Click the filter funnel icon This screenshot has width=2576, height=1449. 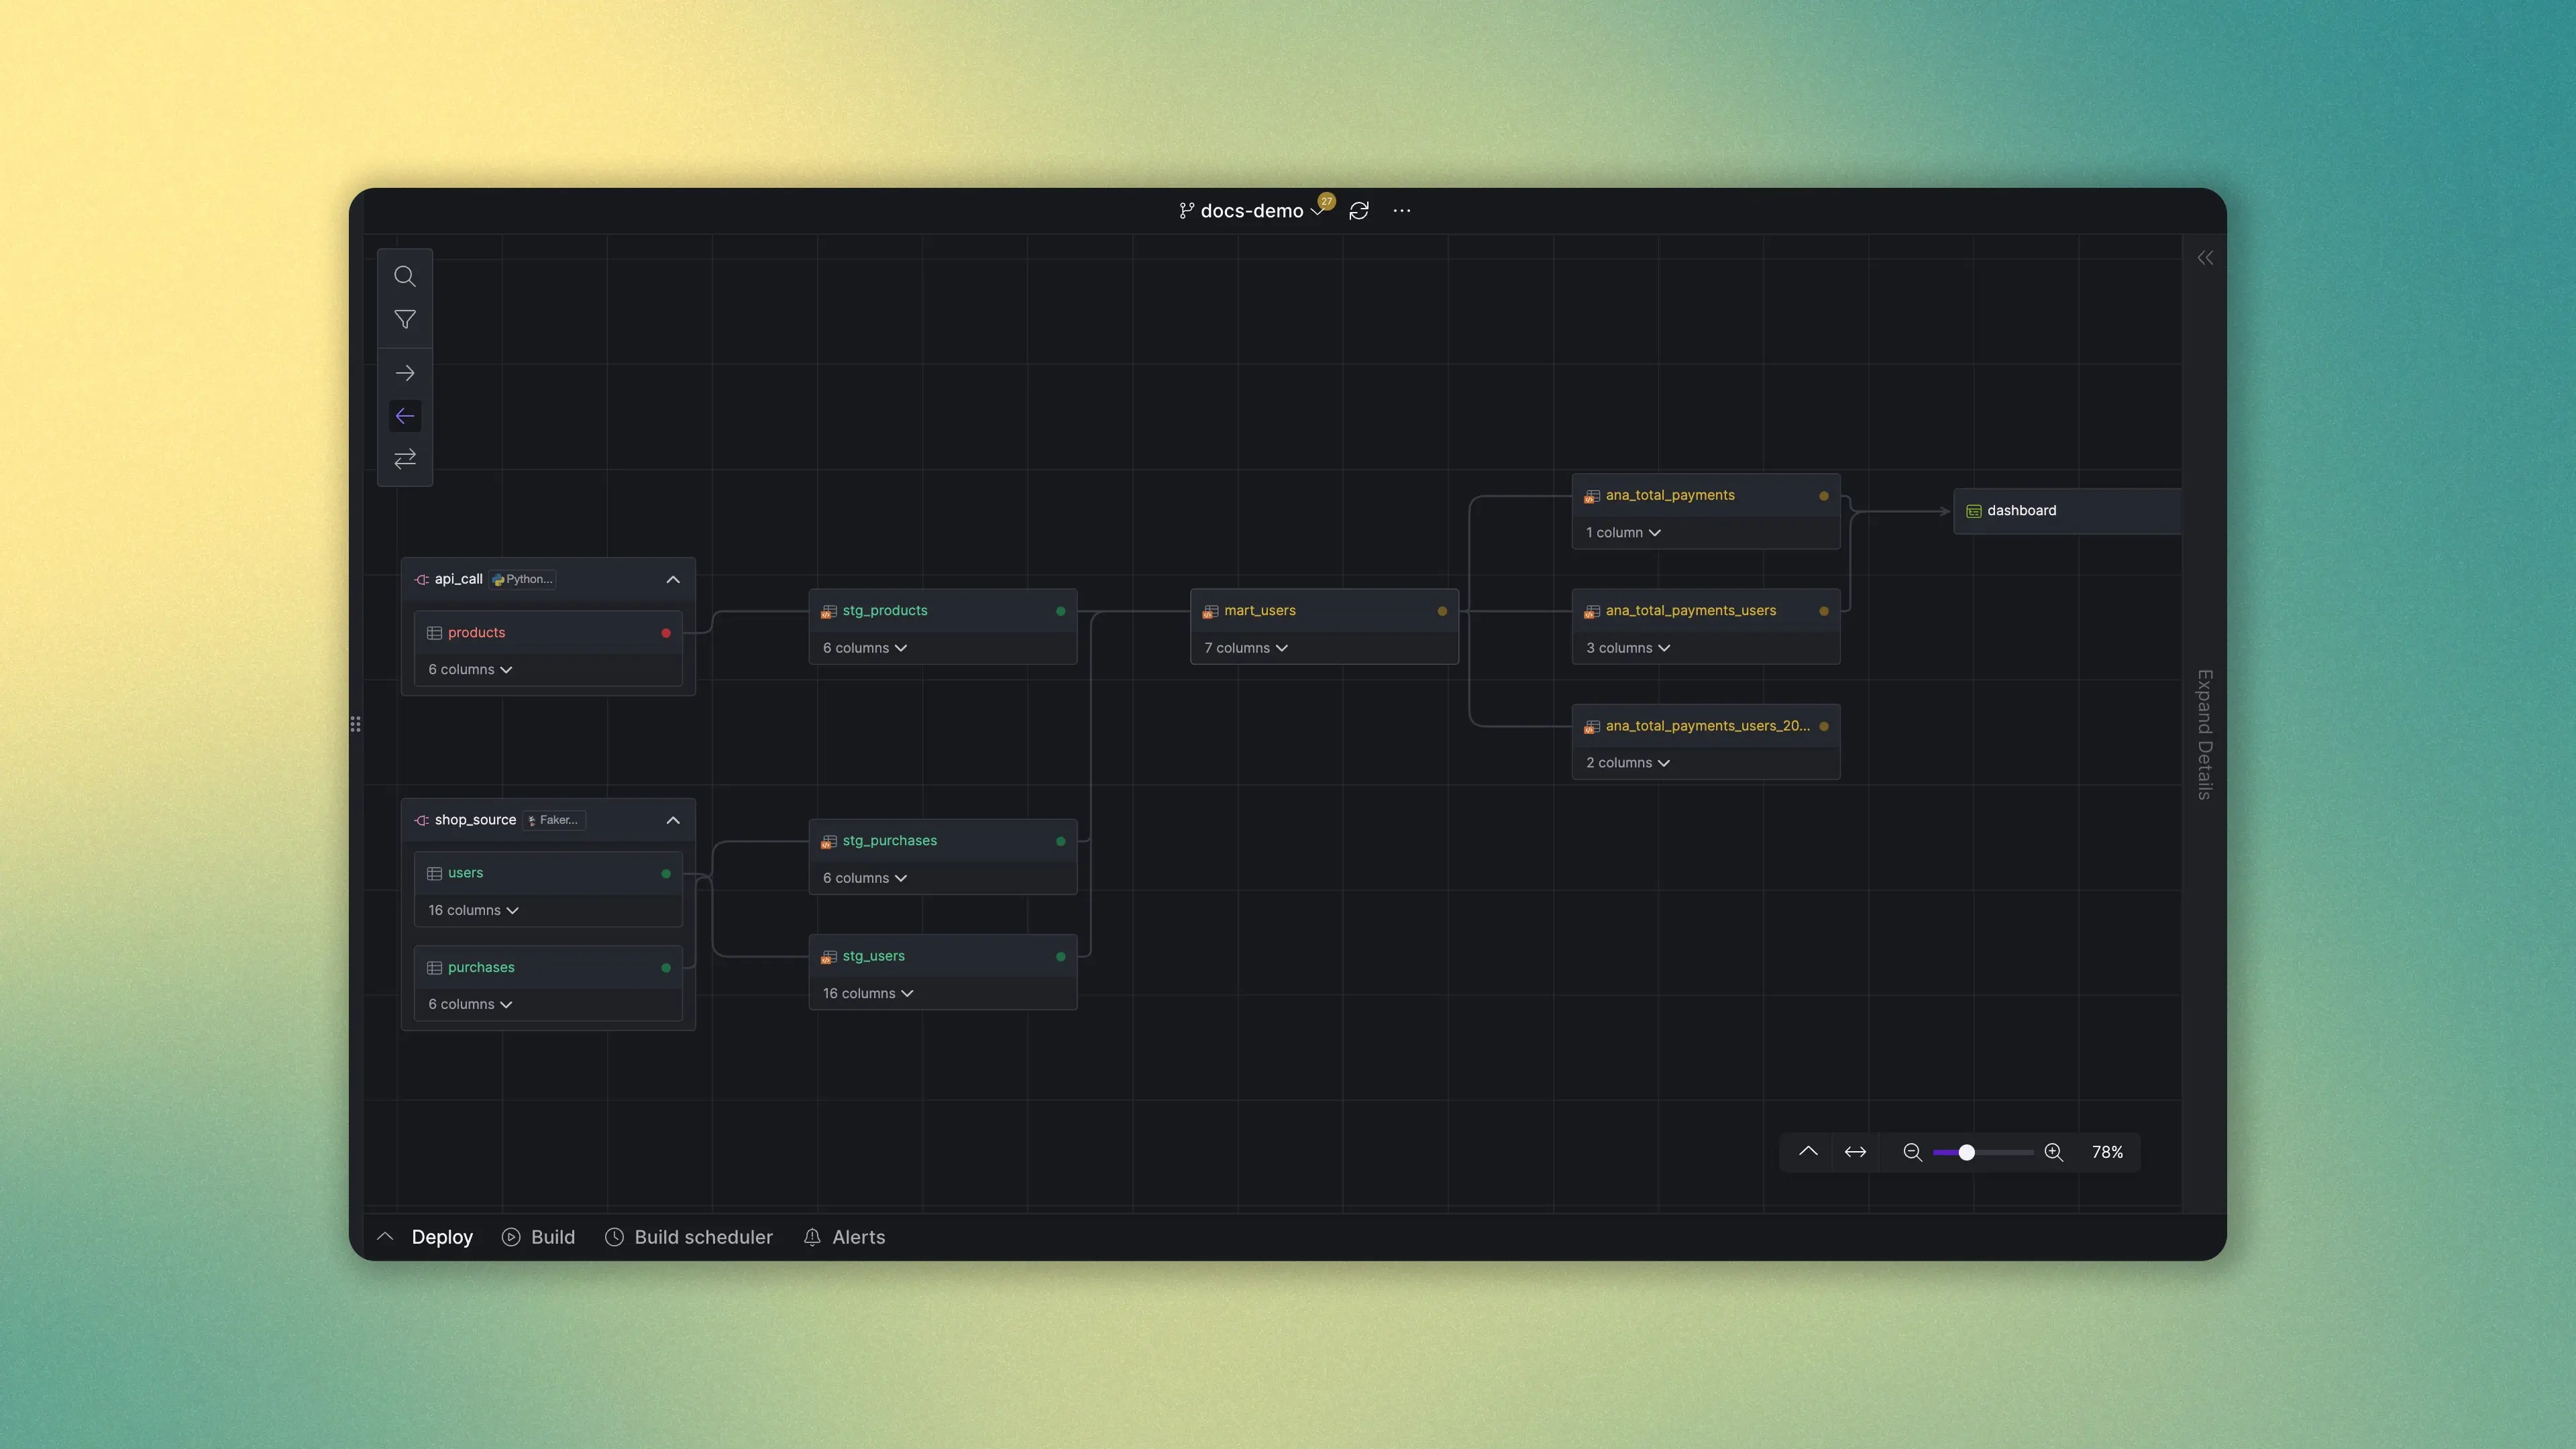[x=404, y=320]
